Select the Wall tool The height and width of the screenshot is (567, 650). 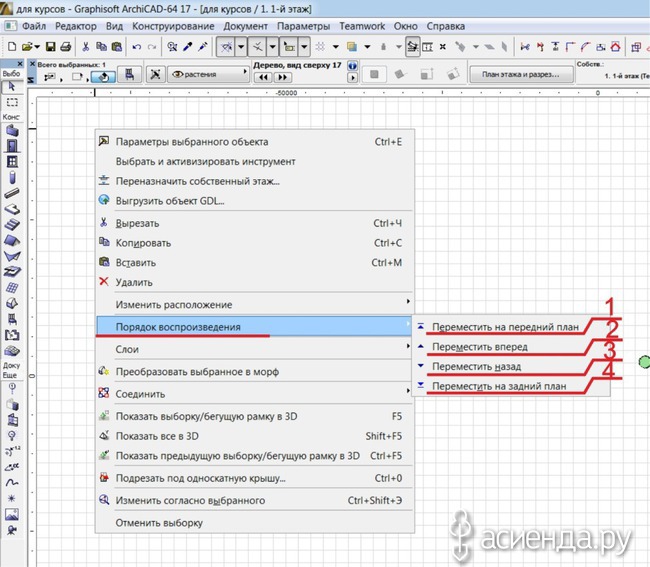point(12,131)
